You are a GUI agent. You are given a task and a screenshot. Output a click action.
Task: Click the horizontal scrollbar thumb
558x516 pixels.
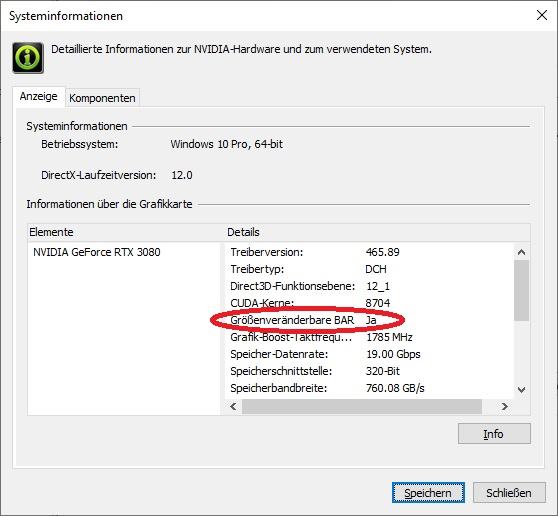point(362,406)
